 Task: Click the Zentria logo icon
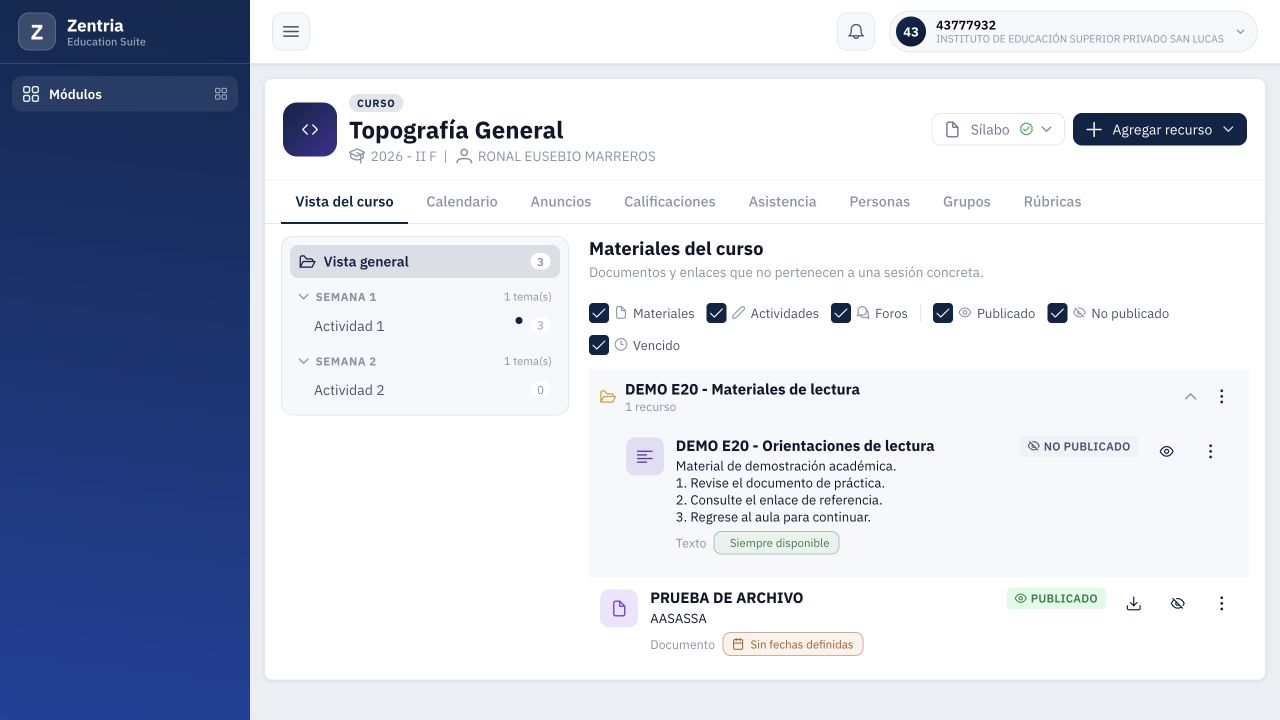tap(37, 32)
